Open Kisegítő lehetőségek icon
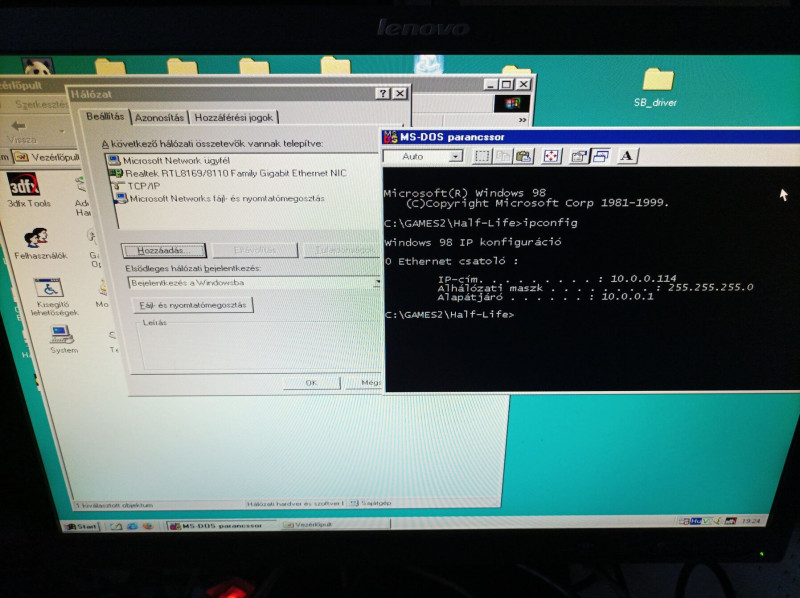The width and height of the screenshot is (800, 598). (x=51, y=297)
